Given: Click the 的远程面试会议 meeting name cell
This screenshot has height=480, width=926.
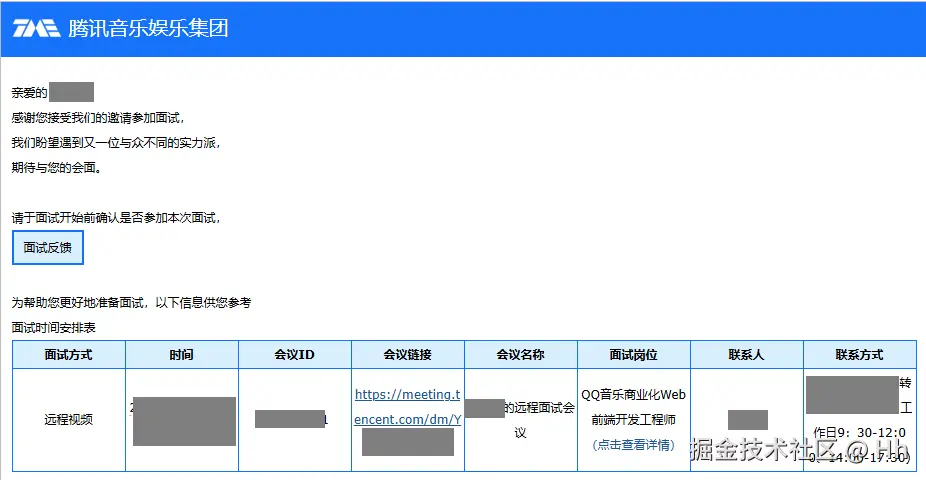Looking at the screenshot, I should point(520,420).
